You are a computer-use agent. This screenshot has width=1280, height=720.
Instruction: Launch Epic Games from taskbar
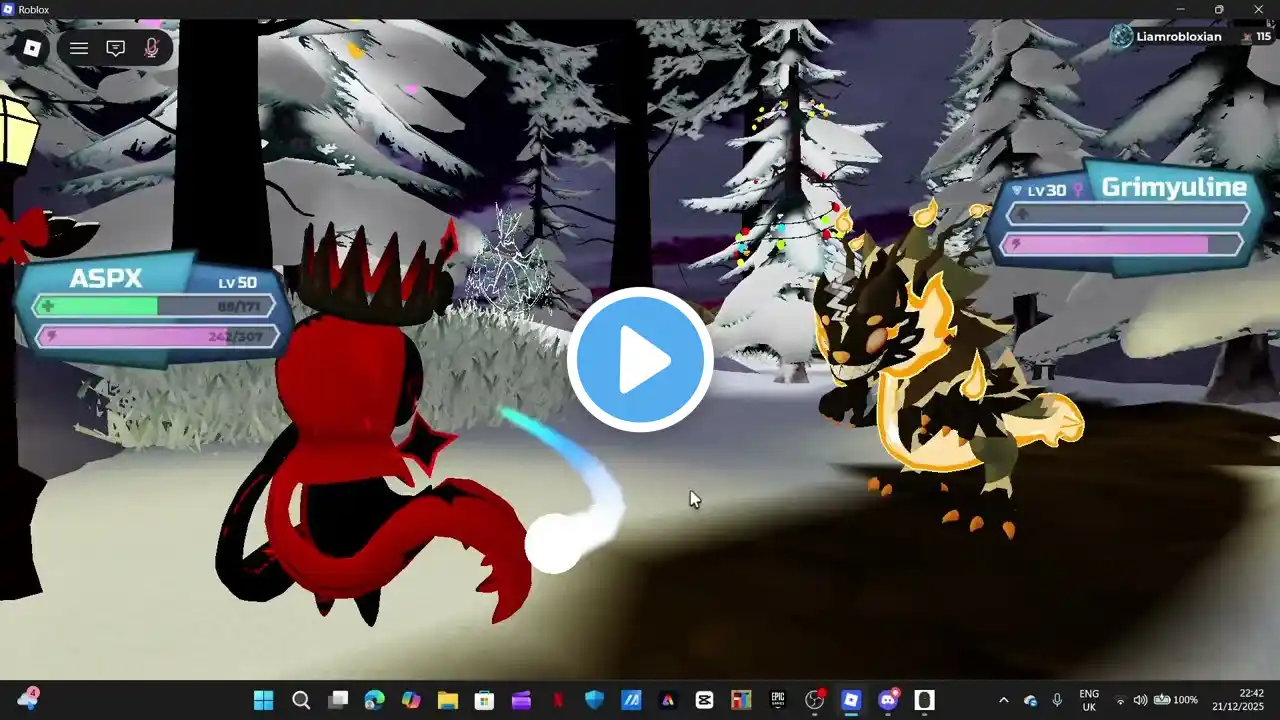pos(778,700)
